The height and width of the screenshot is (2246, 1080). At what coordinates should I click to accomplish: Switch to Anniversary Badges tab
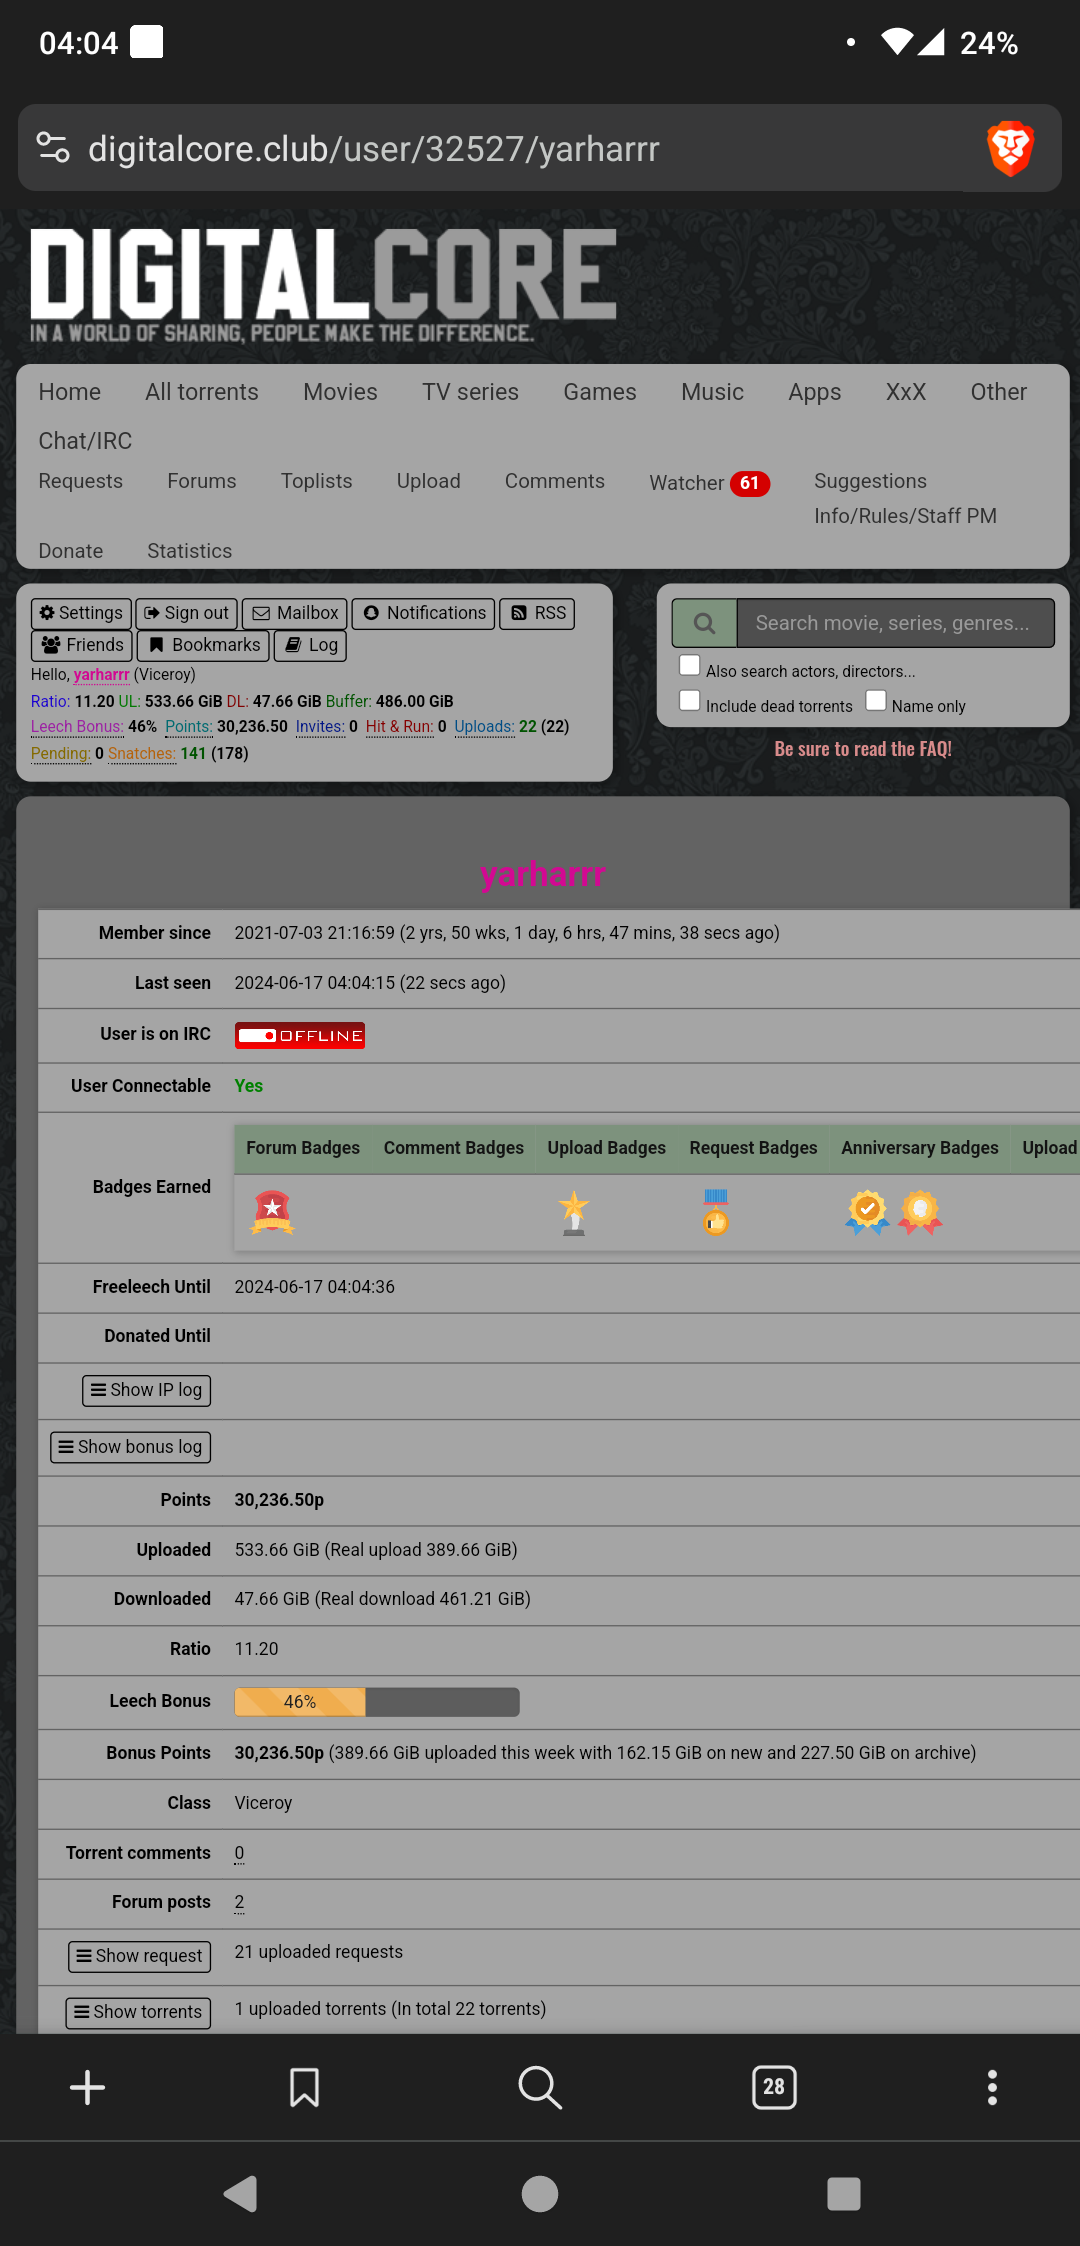point(919,1148)
